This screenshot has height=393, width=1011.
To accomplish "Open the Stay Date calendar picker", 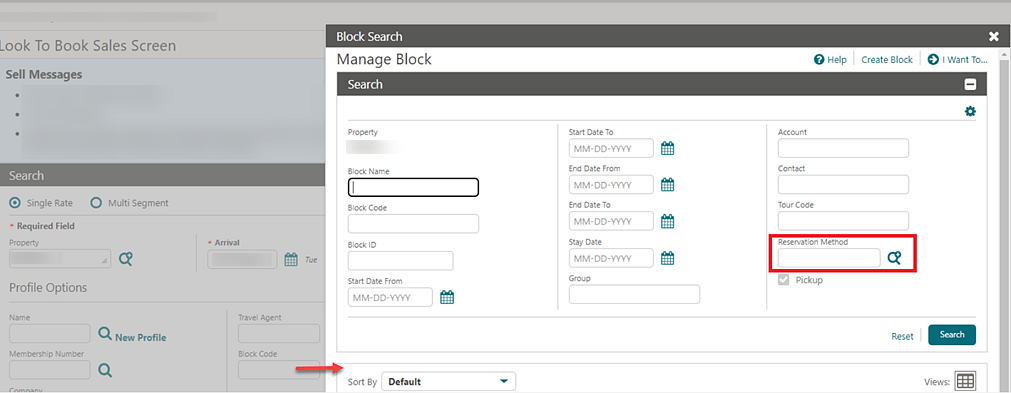I will 667,258.
